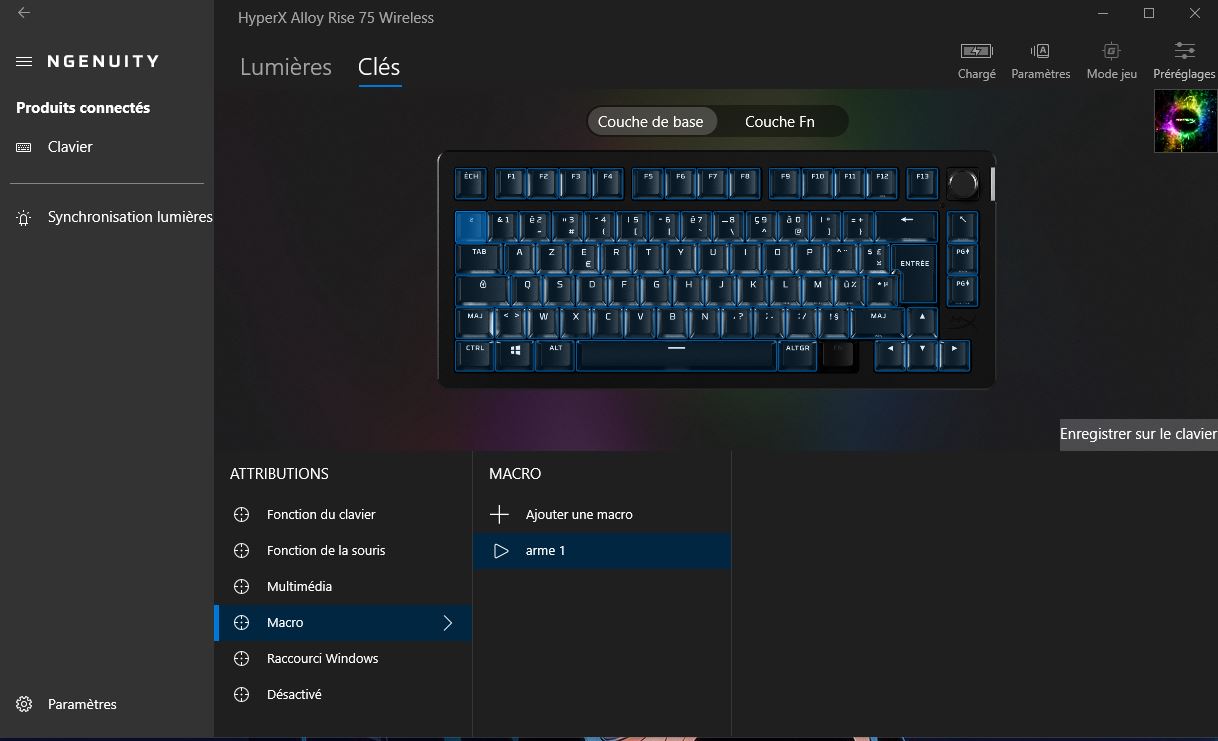
Task: Switch to the Lumières tab
Action: tap(286, 67)
